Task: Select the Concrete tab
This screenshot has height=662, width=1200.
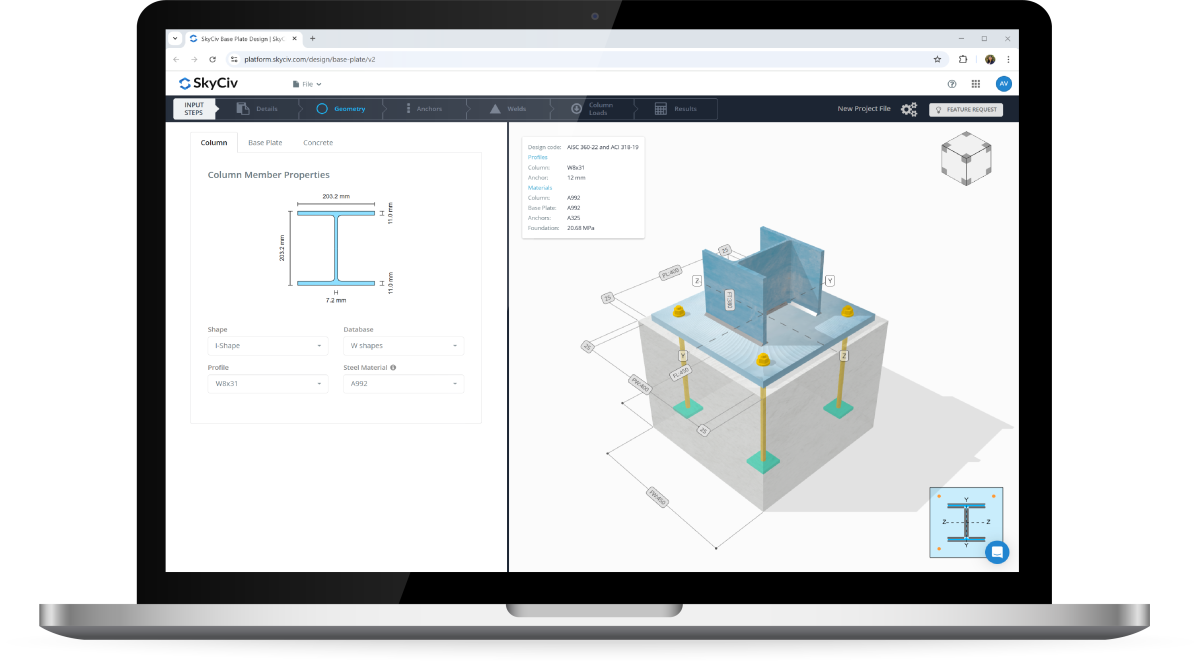Action: [x=317, y=142]
